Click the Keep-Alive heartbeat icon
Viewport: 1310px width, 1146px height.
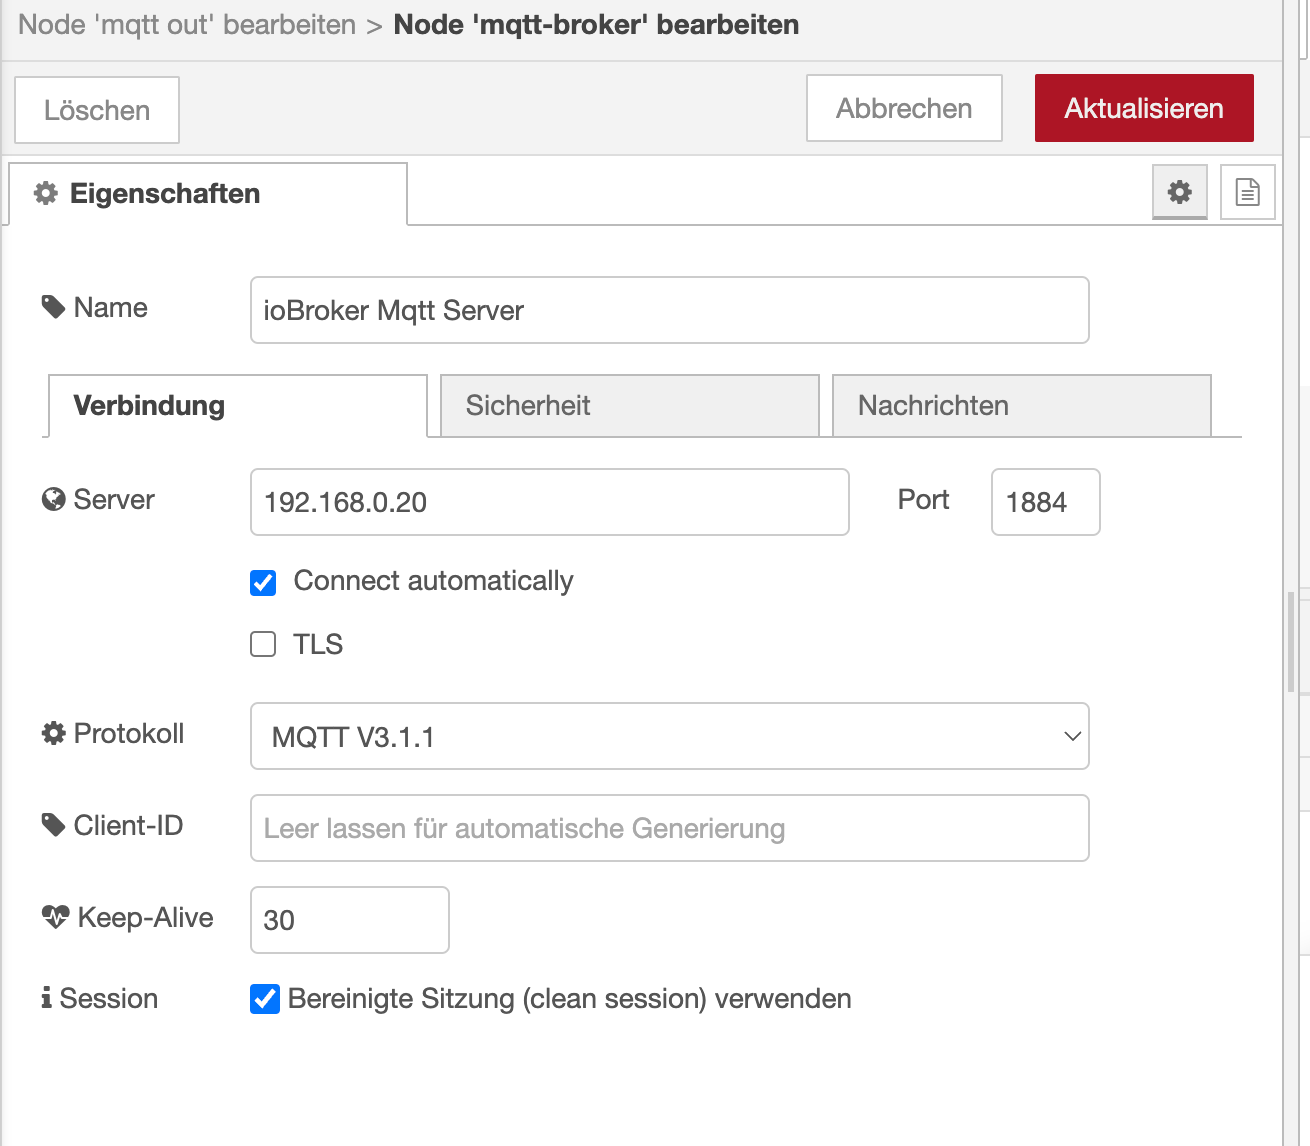pos(55,917)
